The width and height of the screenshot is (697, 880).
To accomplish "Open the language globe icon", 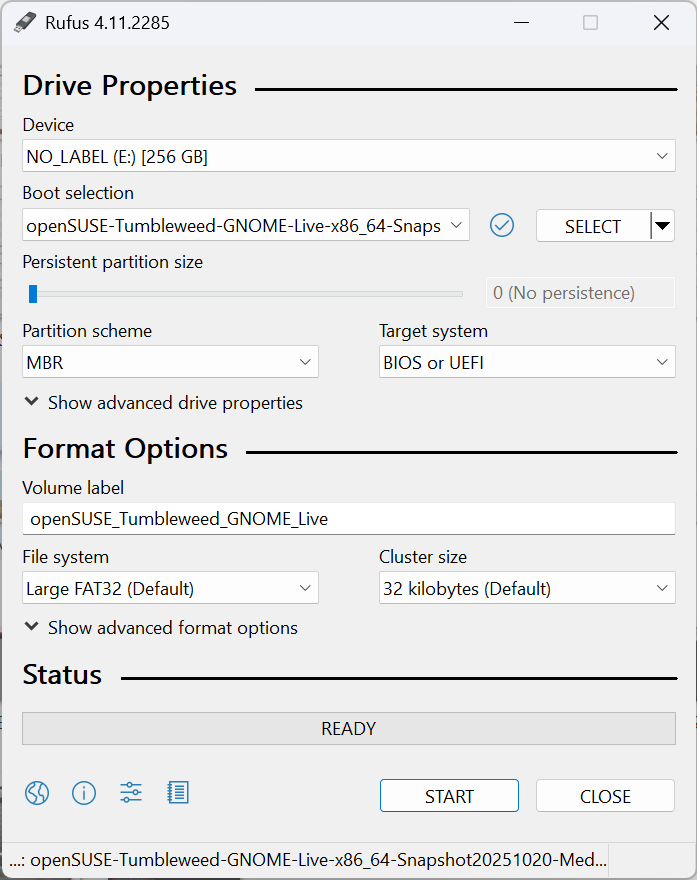I will [37, 794].
